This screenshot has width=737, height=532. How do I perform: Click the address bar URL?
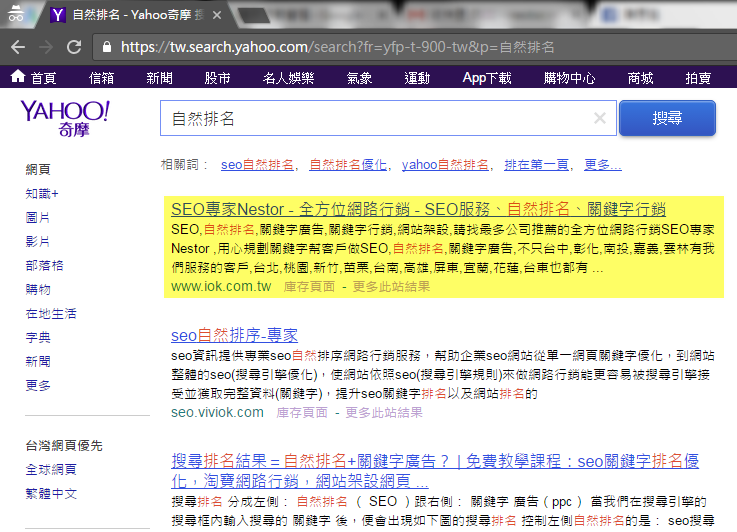tap(337, 47)
